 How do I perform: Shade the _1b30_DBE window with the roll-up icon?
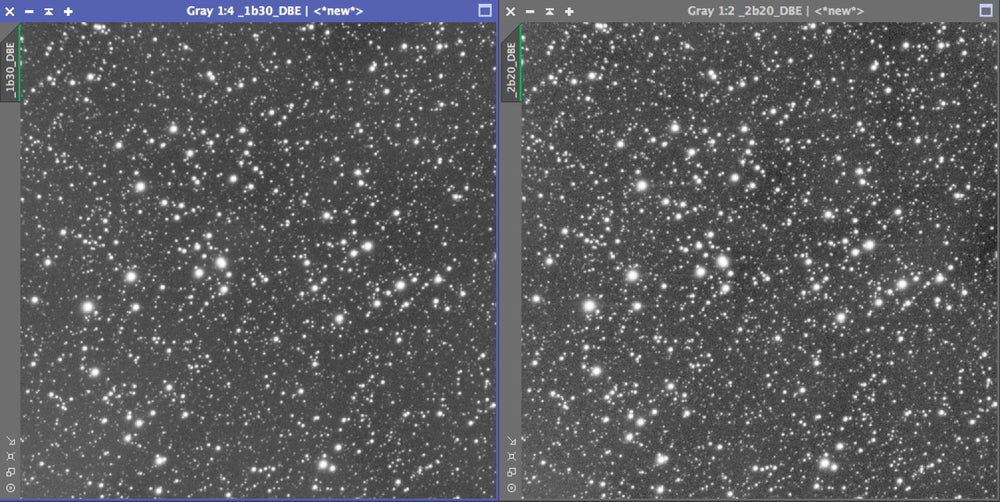pyautogui.click(x=49, y=11)
